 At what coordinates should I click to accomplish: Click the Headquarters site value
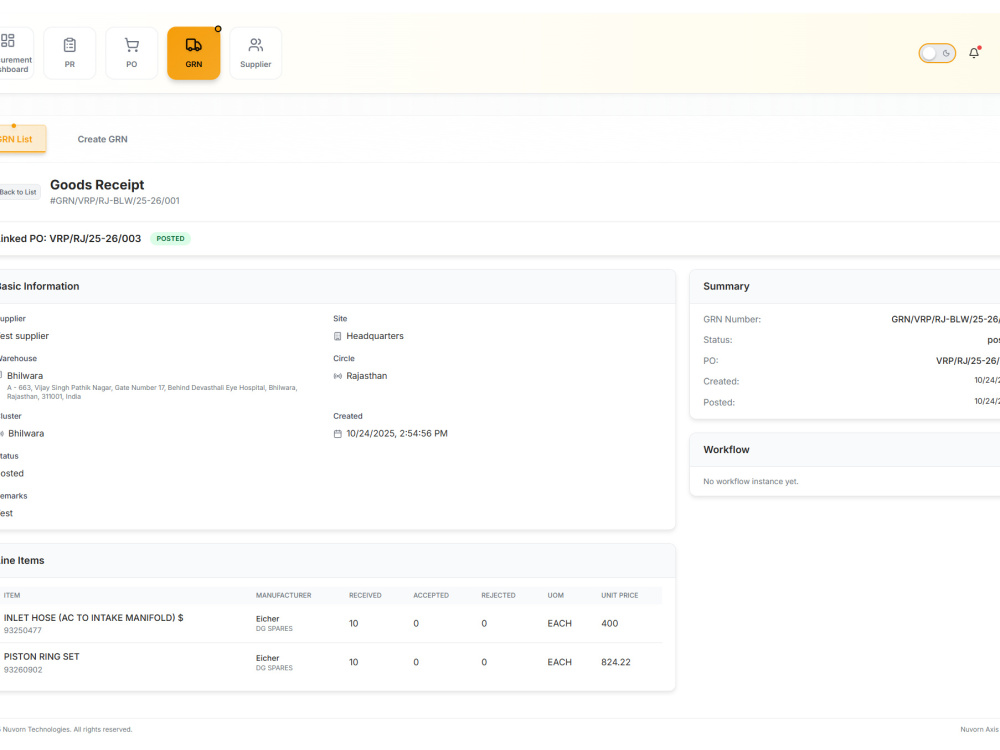[375, 336]
